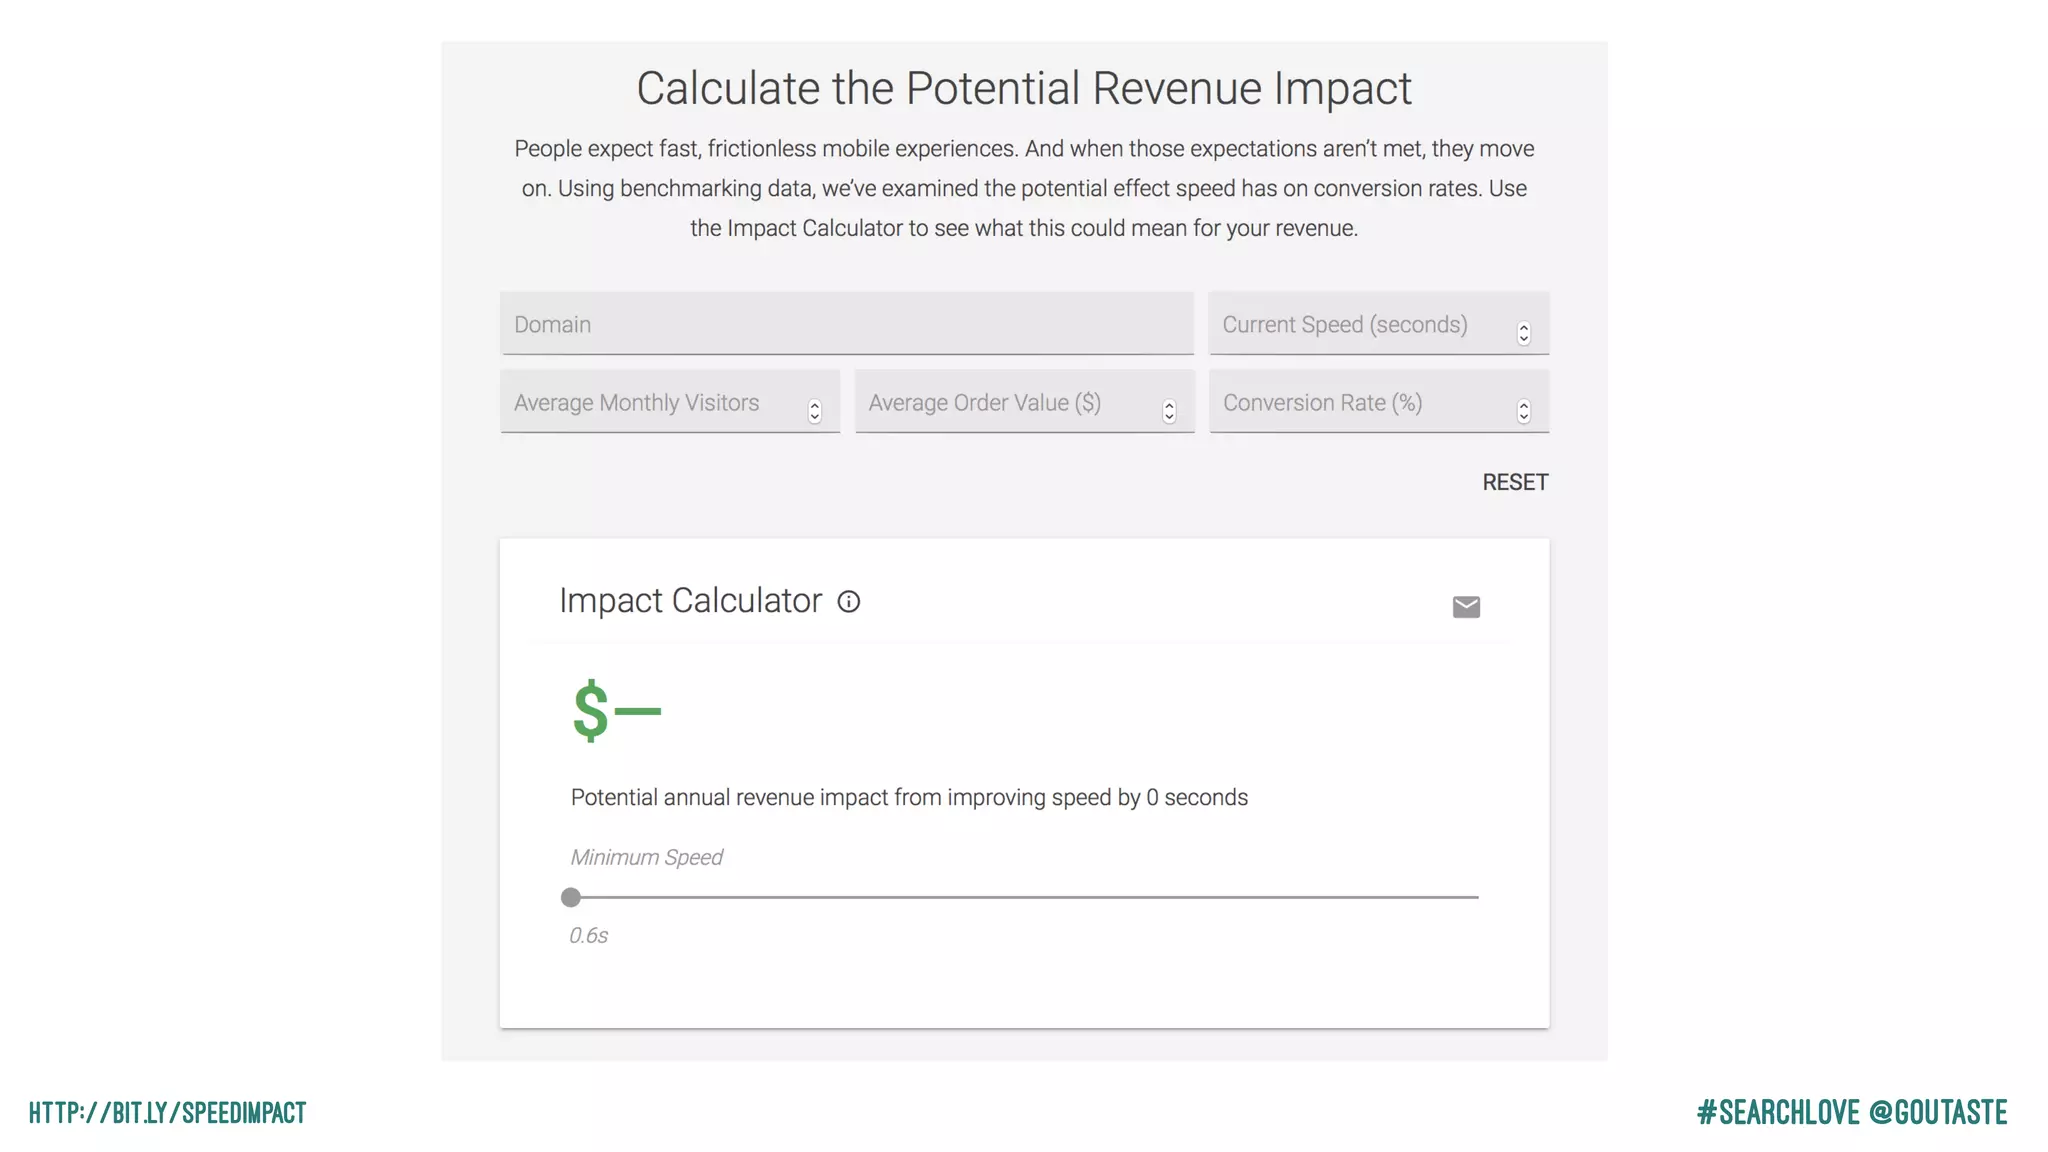
Task: Open the bit.ly/speedimpact link
Action: [x=168, y=1112]
